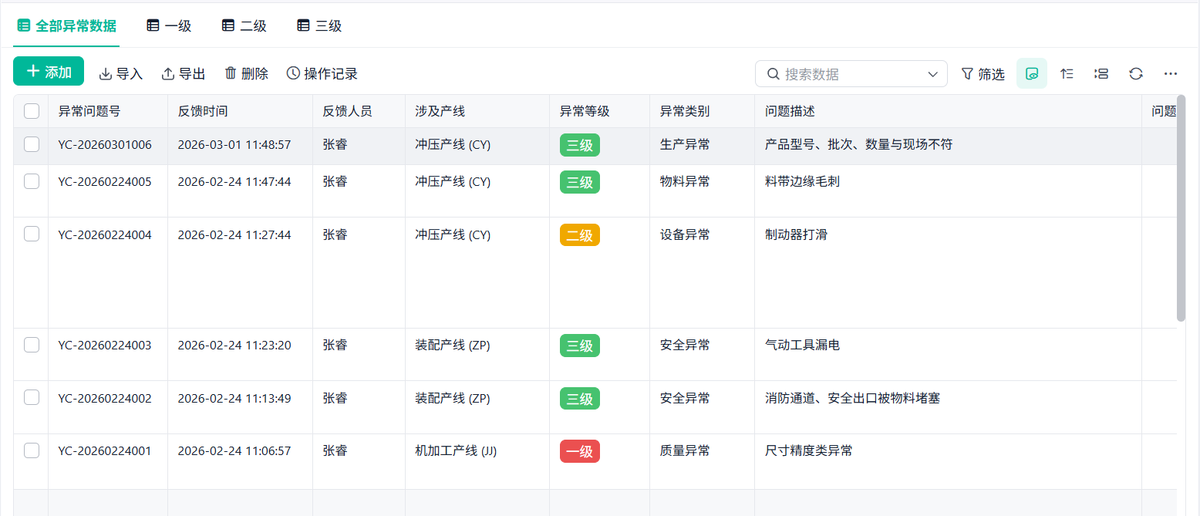Click the refresh data icon
Screen dimensions: 1200x516
1136,74
